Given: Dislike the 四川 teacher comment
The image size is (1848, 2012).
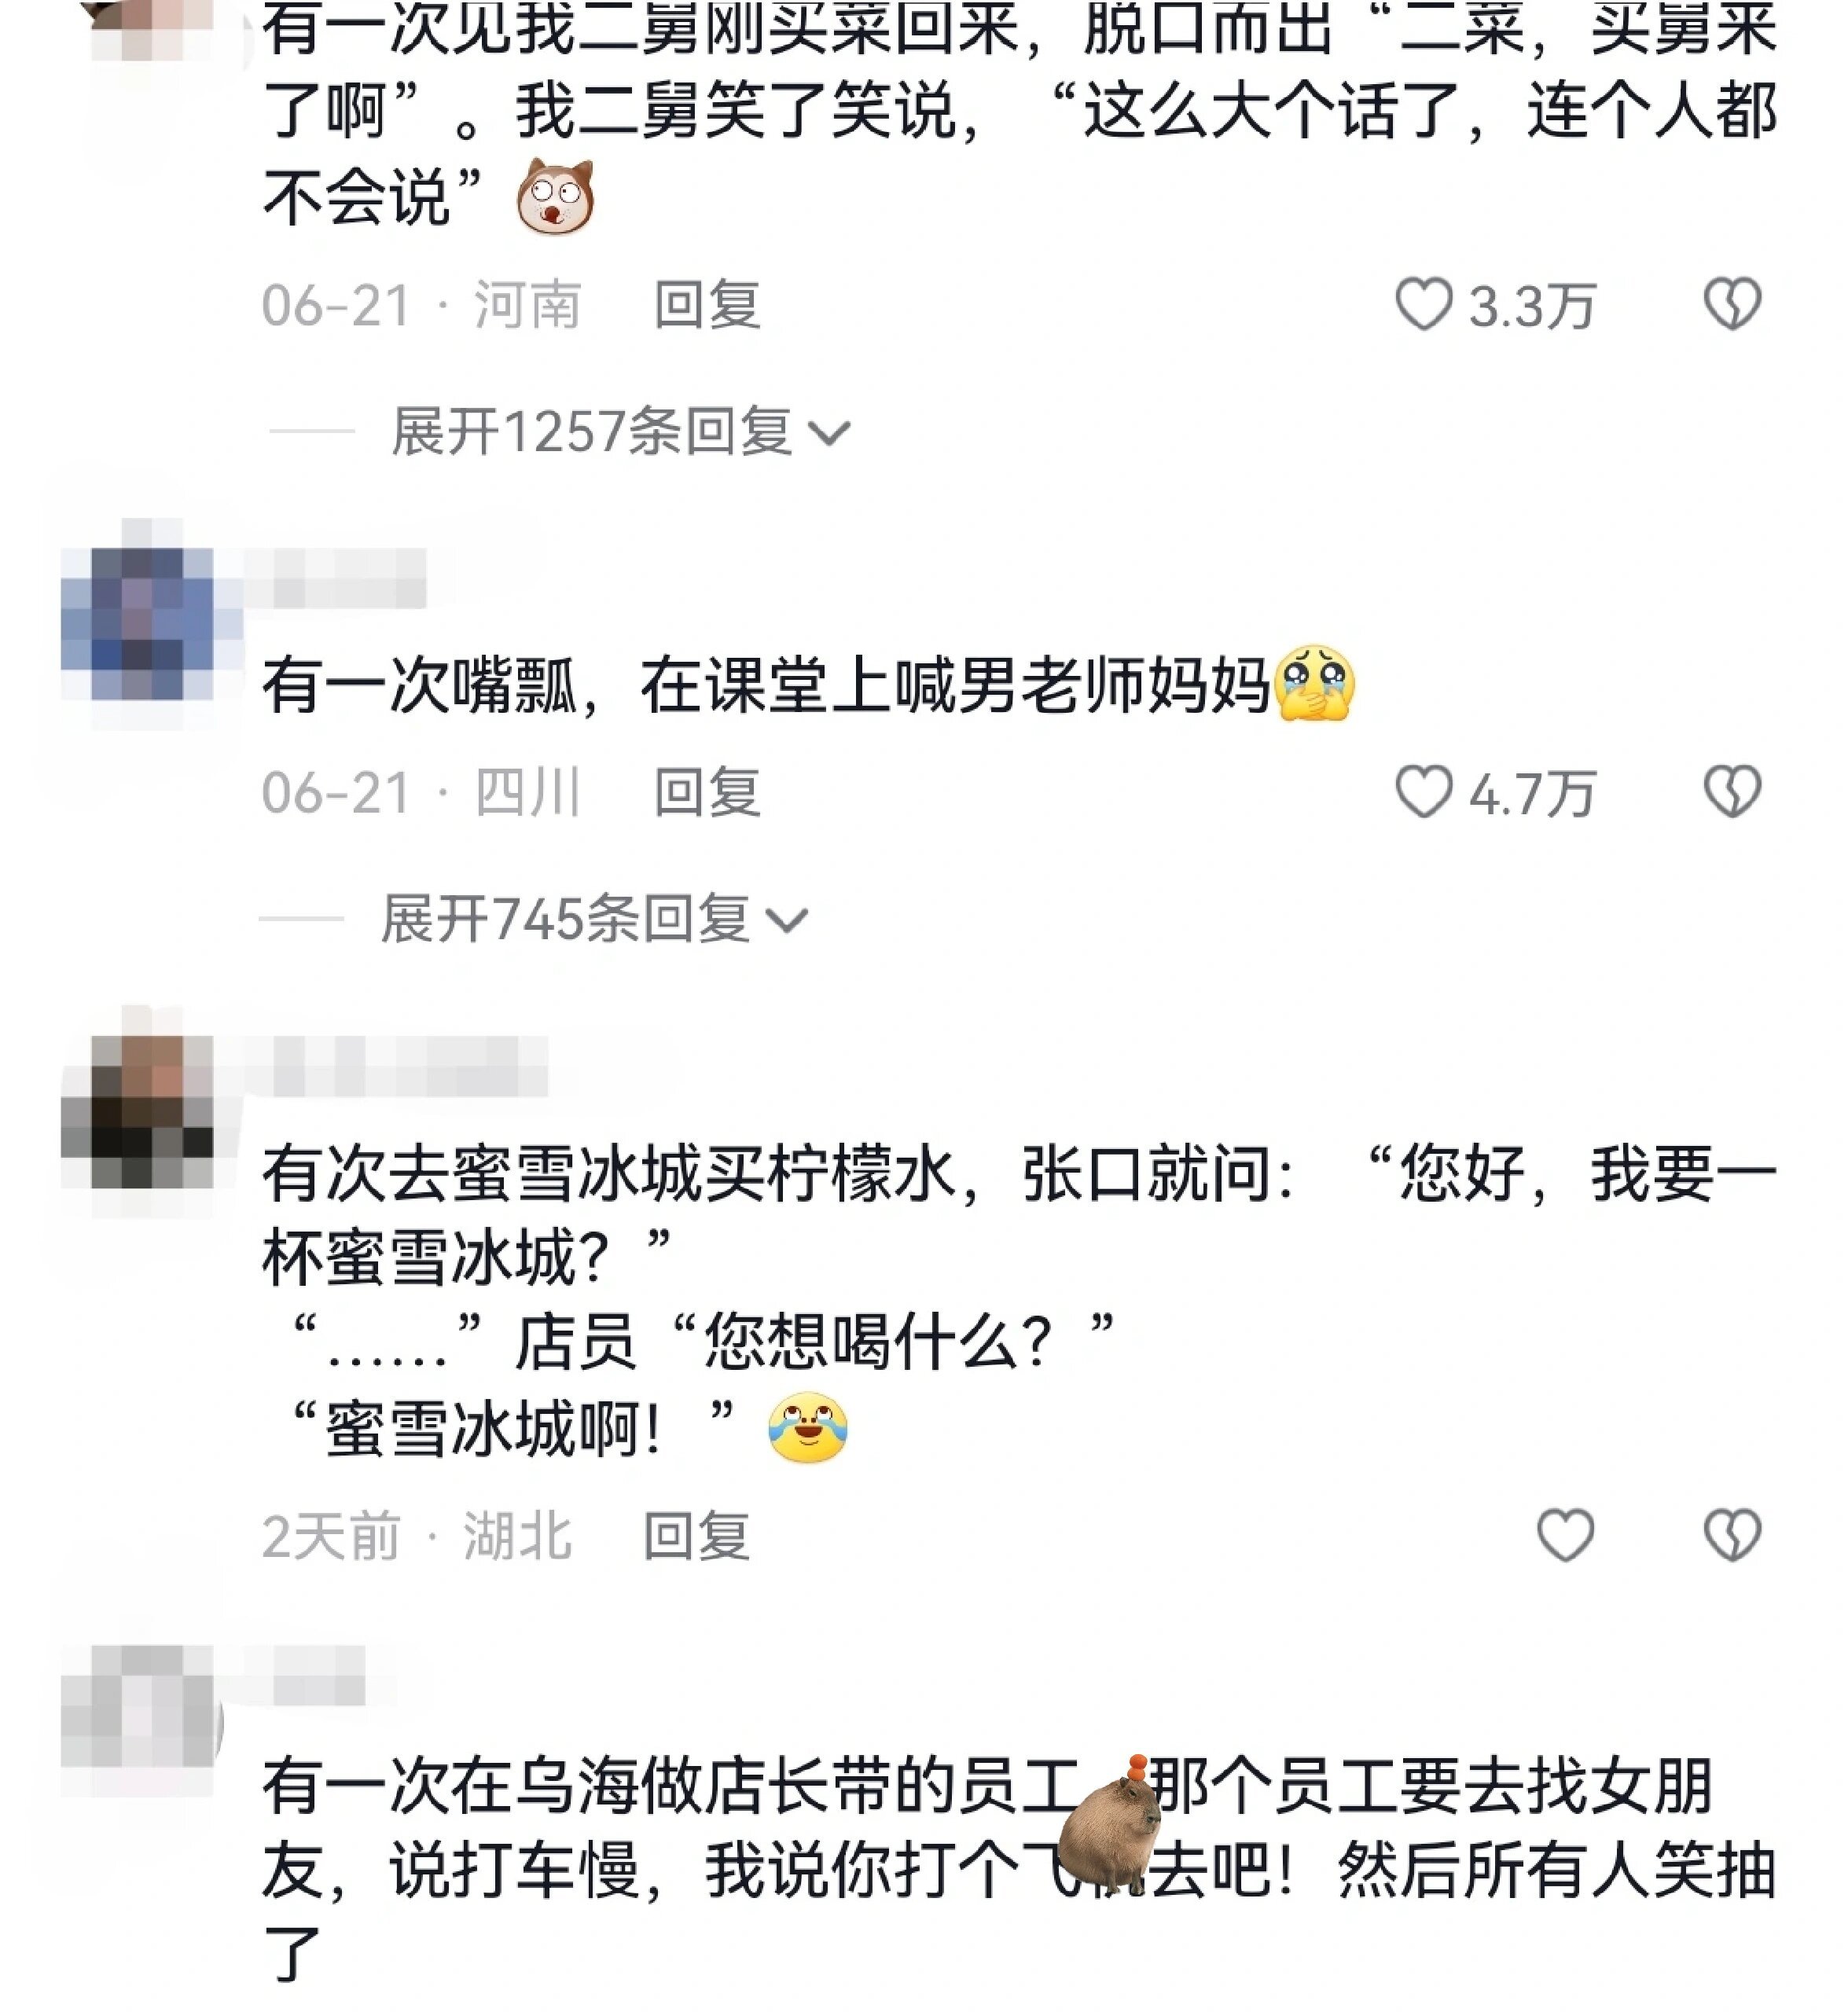Looking at the screenshot, I should 1732,791.
